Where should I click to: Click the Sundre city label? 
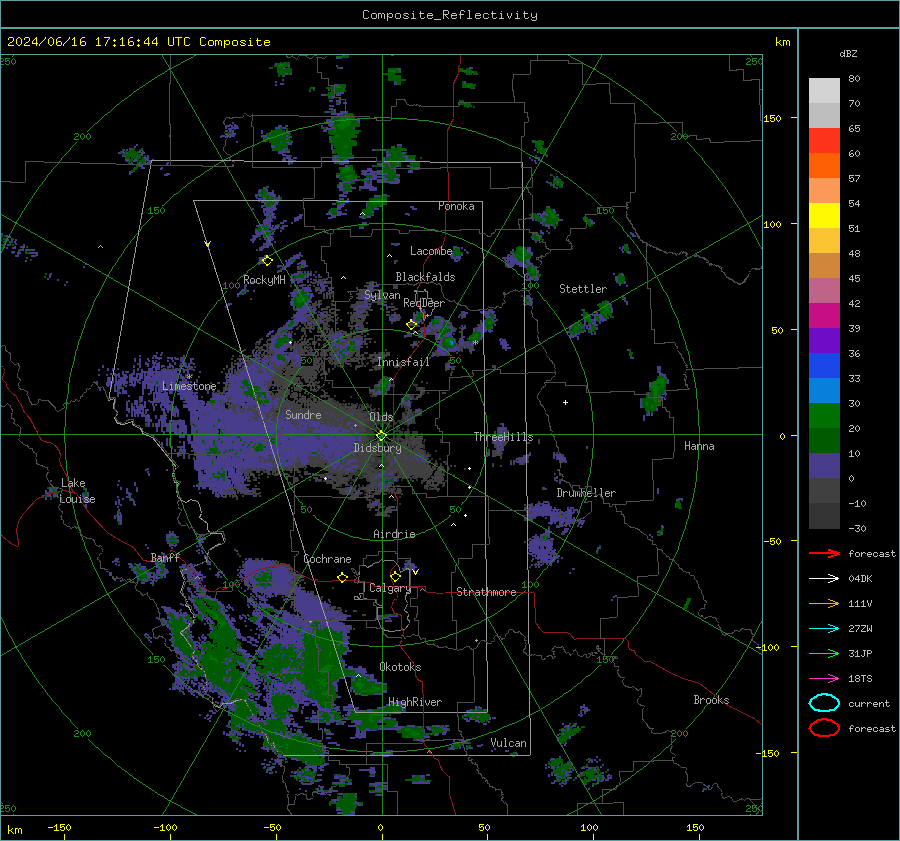point(303,414)
